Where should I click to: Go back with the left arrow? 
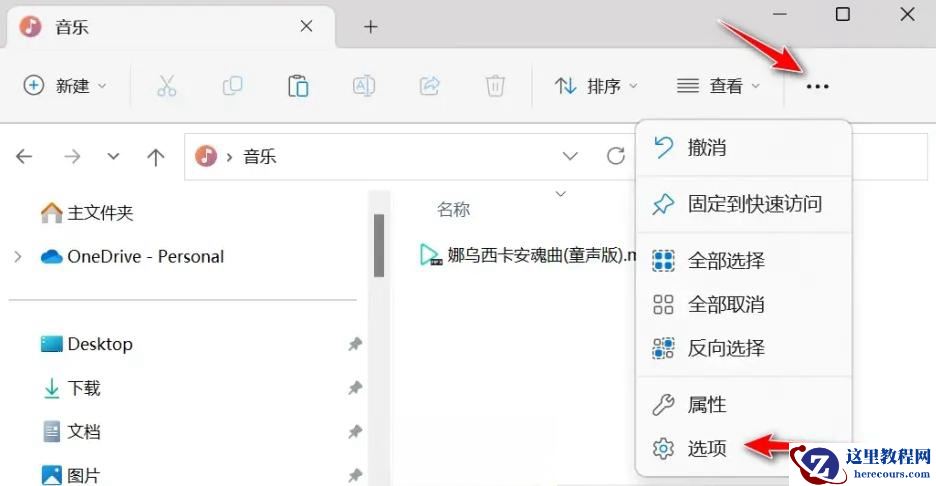click(x=24, y=156)
